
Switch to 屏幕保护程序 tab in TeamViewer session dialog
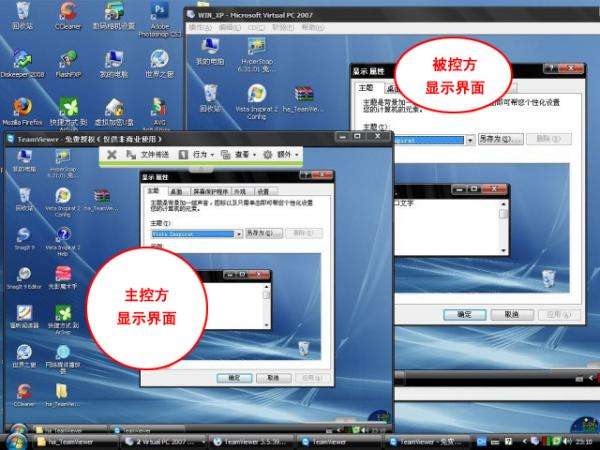pyautogui.click(x=210, y=191)
